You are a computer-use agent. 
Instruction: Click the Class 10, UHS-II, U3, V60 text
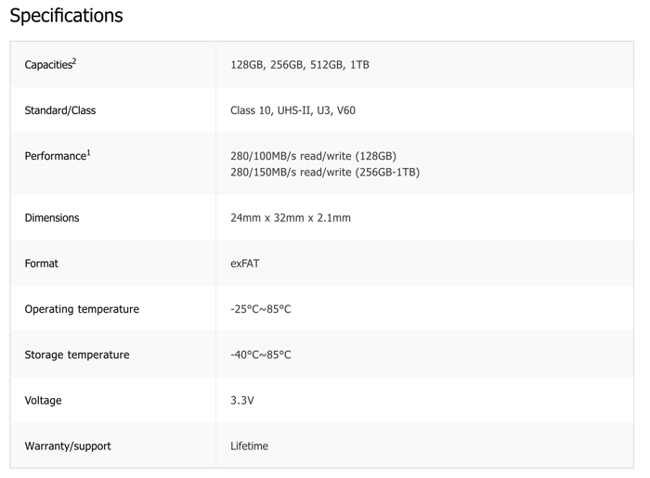pyautogui.click(x=293, y=110)
